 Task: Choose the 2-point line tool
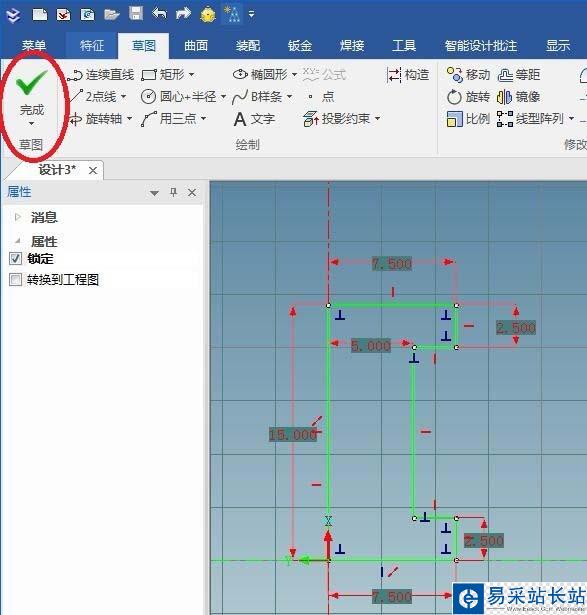(93, 96)
